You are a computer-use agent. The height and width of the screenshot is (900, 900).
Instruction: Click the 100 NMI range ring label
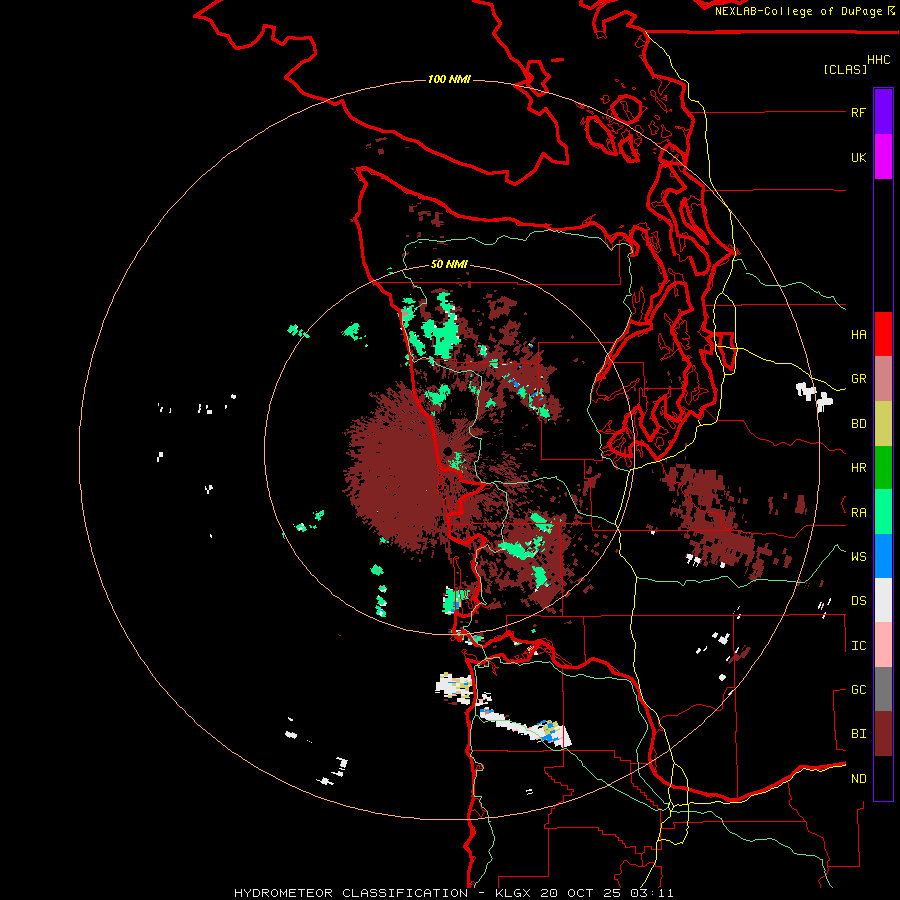449,79
